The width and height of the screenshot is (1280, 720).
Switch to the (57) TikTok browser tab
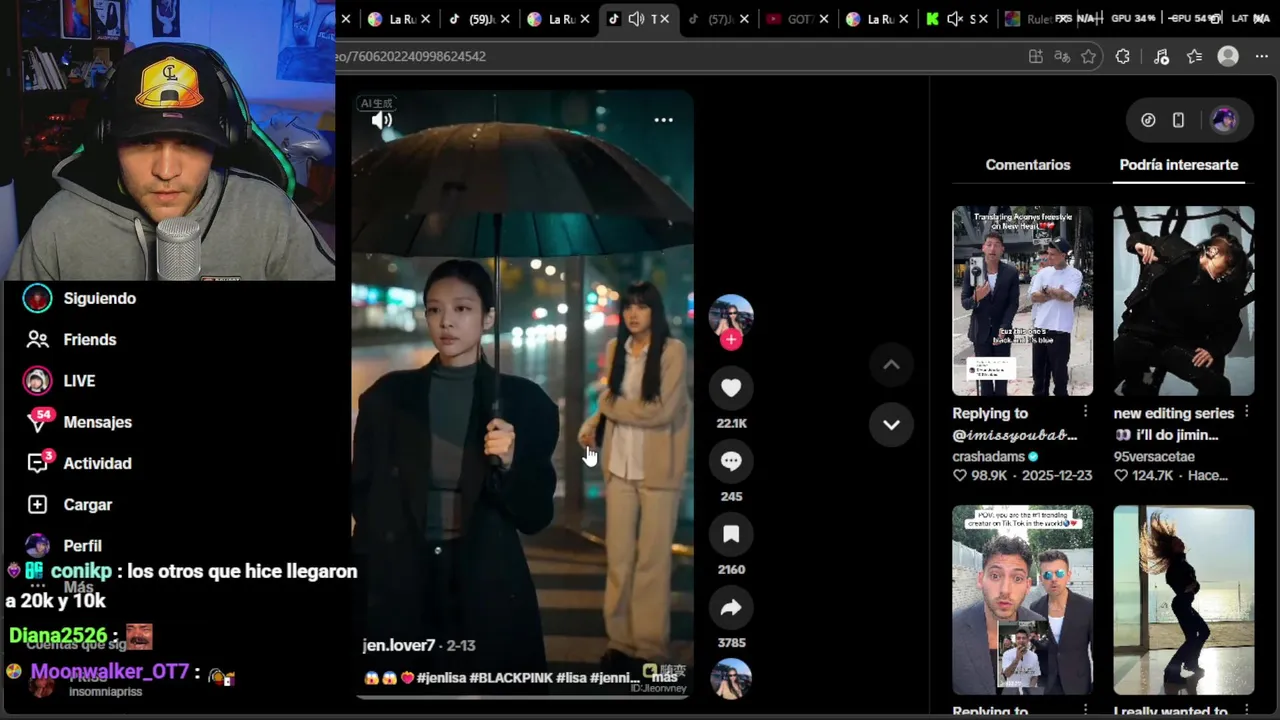[x=717, y=19]
